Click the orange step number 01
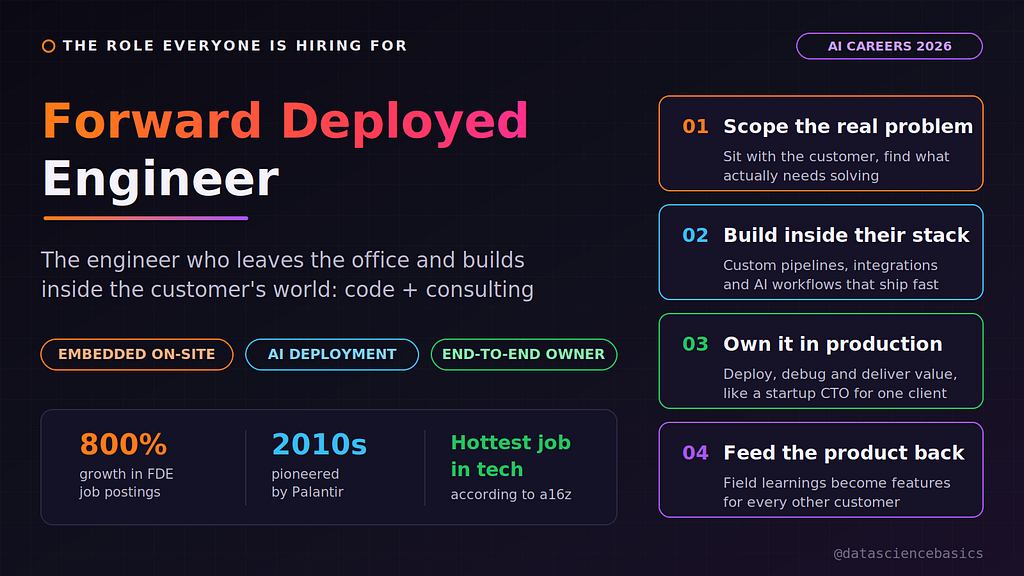 pos(696,127)
